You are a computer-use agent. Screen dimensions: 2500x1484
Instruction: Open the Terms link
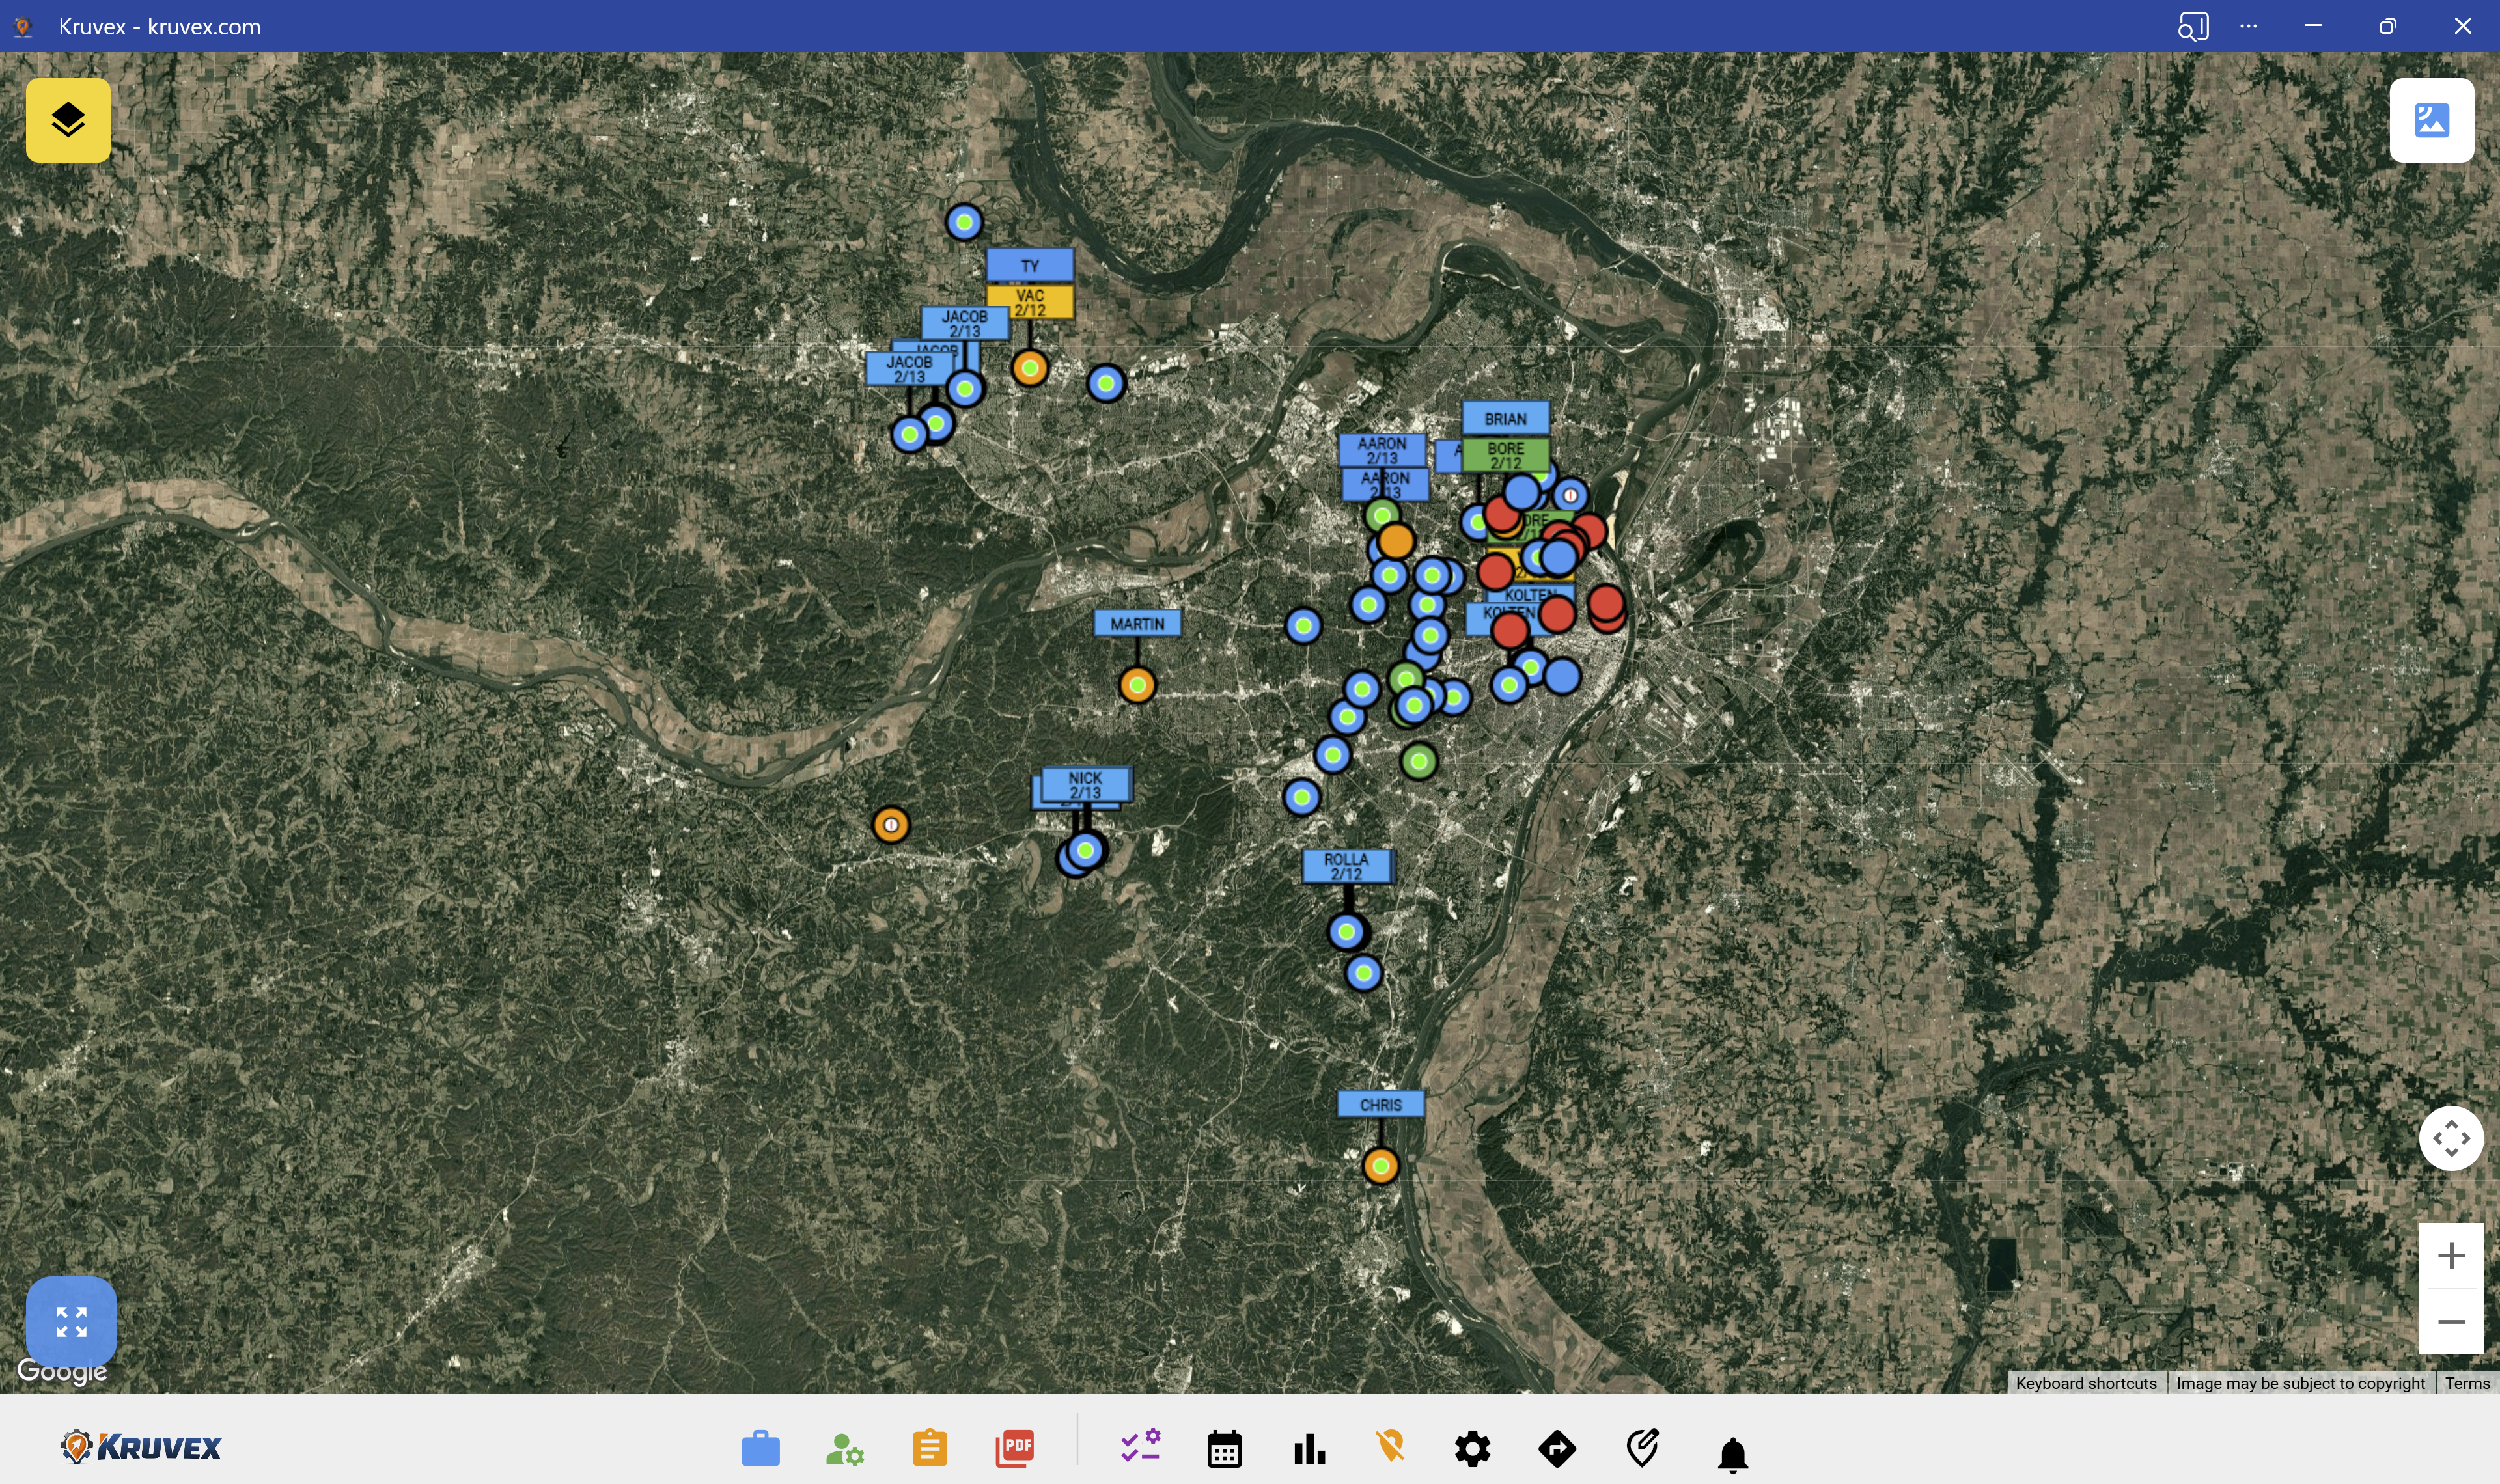point(2467,1383)
